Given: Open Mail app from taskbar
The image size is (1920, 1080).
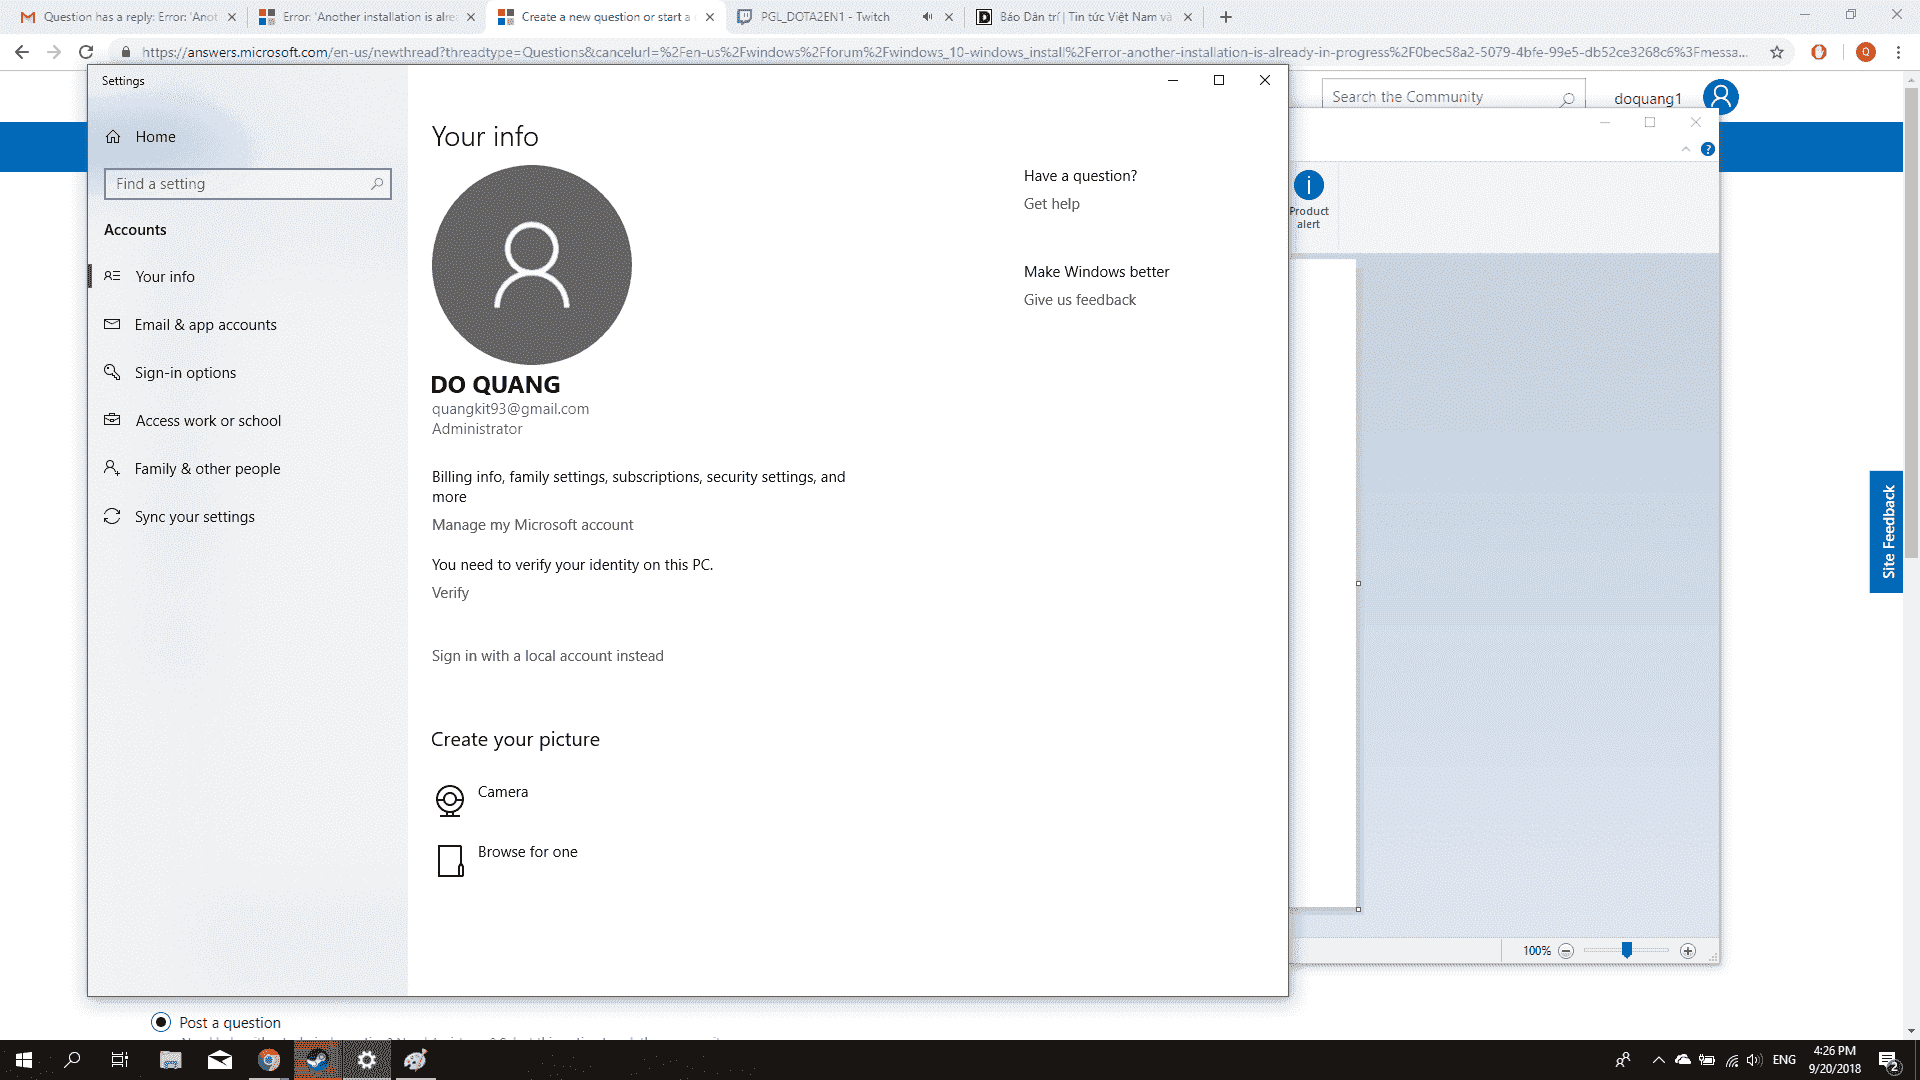Looking at the screenshot, I should (x=220, y=1060).
